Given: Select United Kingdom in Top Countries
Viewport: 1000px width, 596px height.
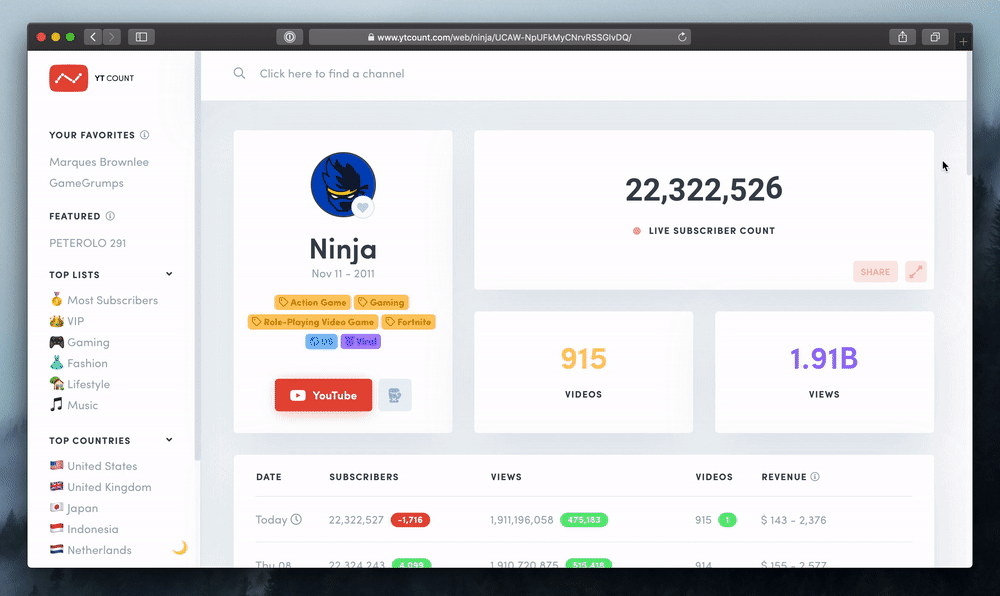Looking at the screenshot, I should 101,487.
